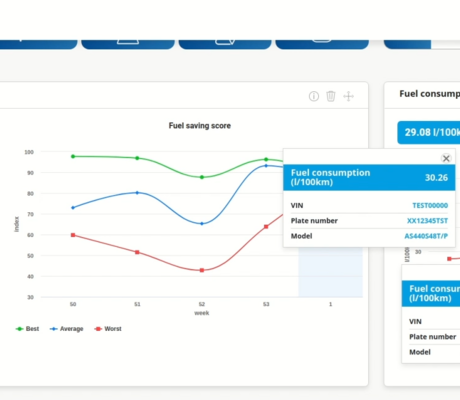Click the week axis label
460x400 pixels.
[x=202, y=313]
